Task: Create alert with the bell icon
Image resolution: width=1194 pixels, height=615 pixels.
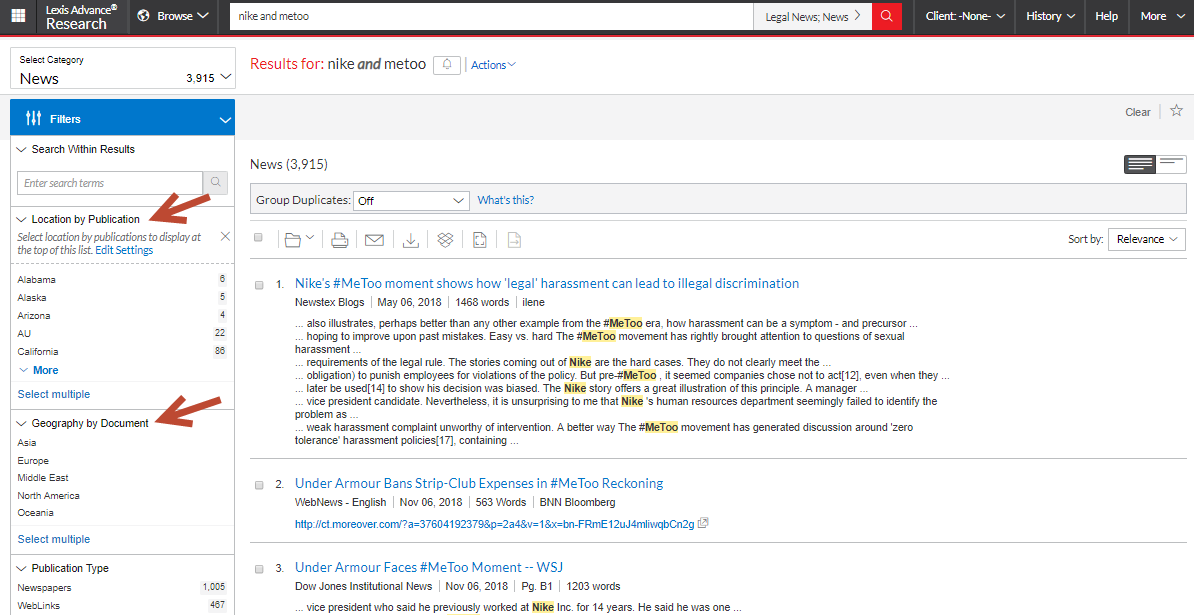Action: coord(447,65)
